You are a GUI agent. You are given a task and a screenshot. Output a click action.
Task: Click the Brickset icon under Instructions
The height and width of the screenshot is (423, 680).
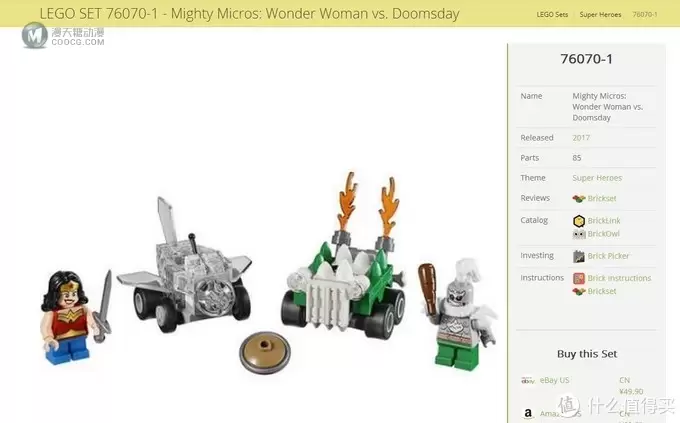(579, 292)
